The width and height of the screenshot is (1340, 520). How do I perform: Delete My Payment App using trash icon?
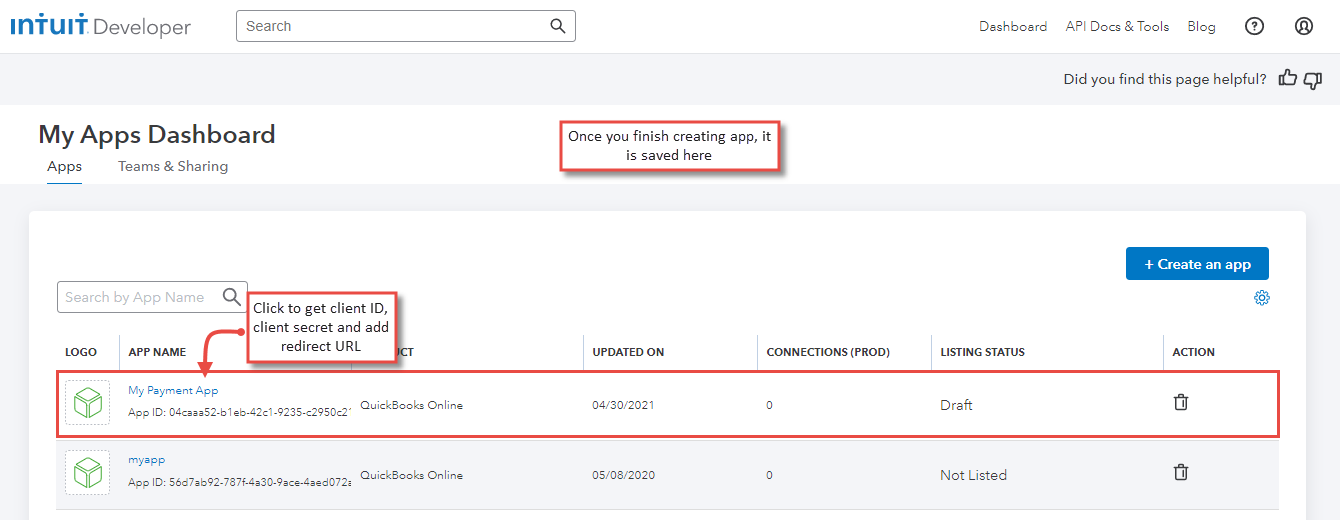1181,403
